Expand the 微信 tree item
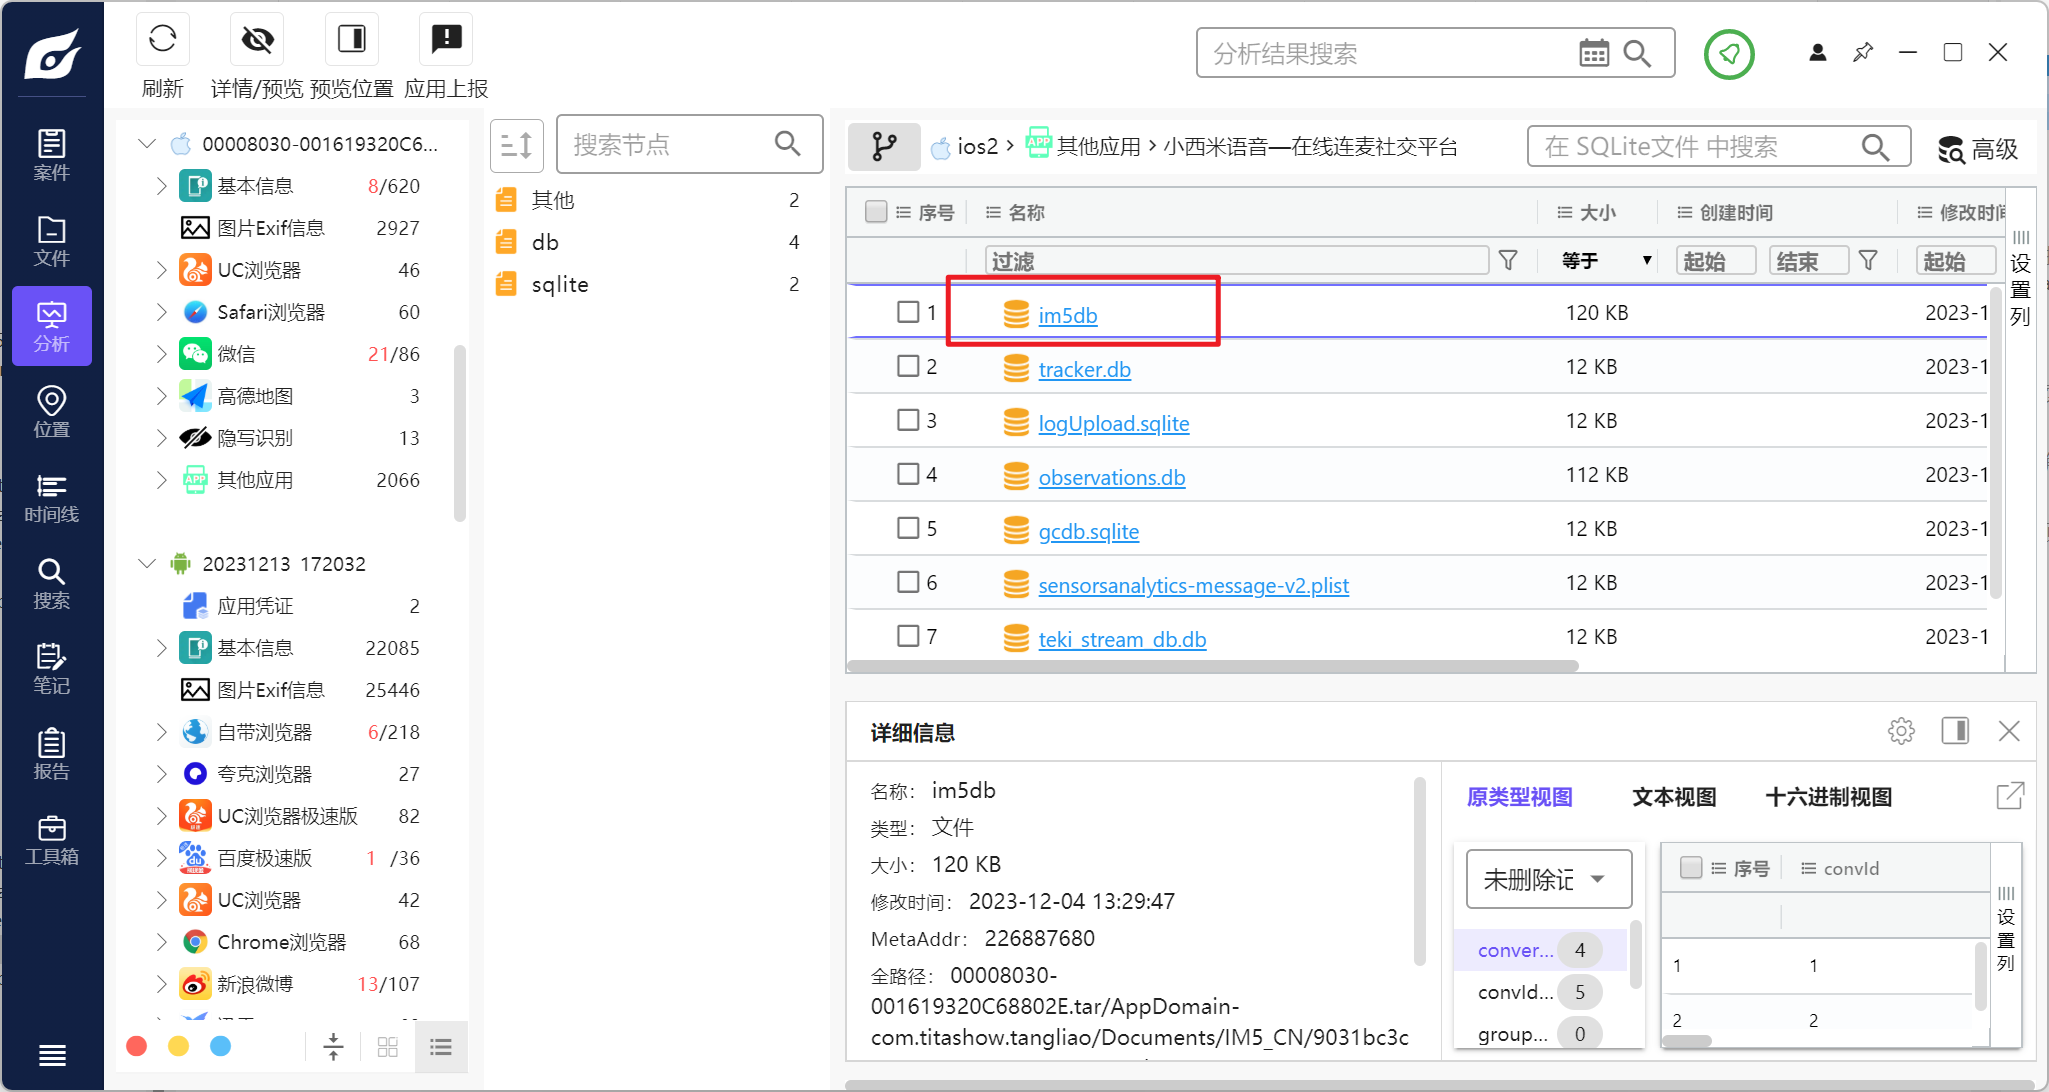The height and width of the screenshot is (1092, 2049). pos(161,354)
